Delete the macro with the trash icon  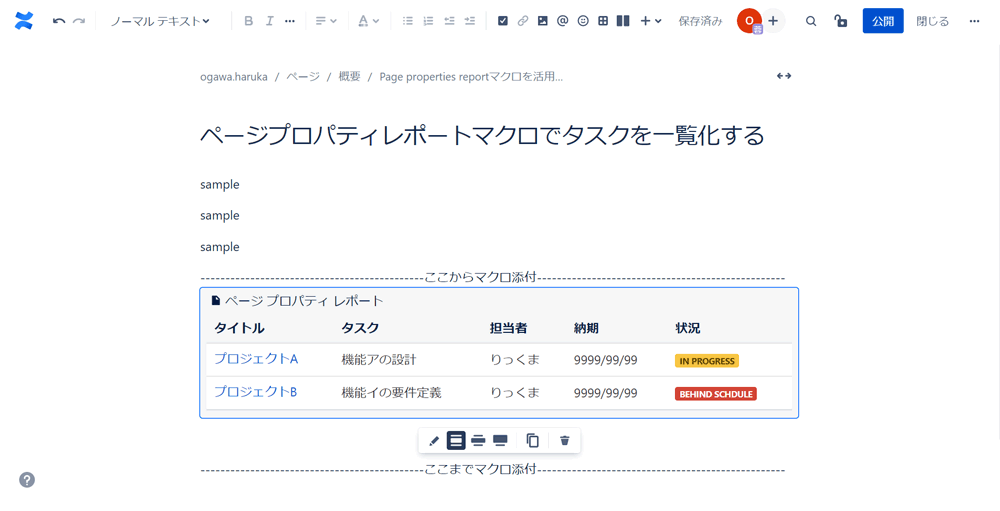pos(565,441)
